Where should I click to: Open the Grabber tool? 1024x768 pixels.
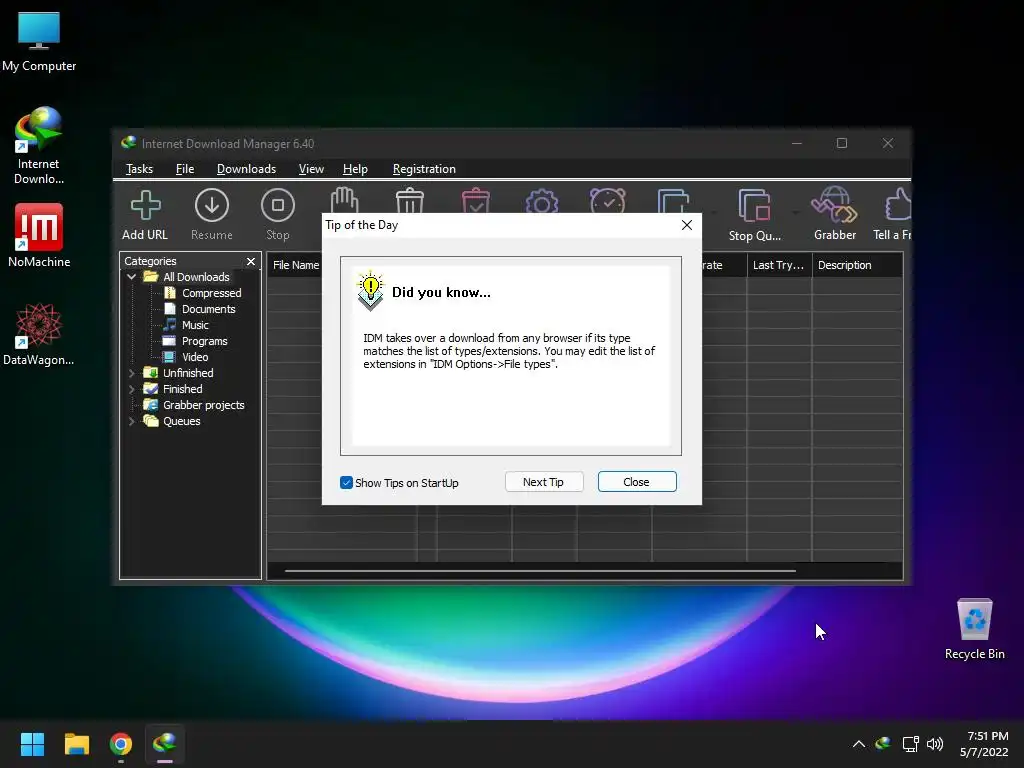(x=834, y=214)
